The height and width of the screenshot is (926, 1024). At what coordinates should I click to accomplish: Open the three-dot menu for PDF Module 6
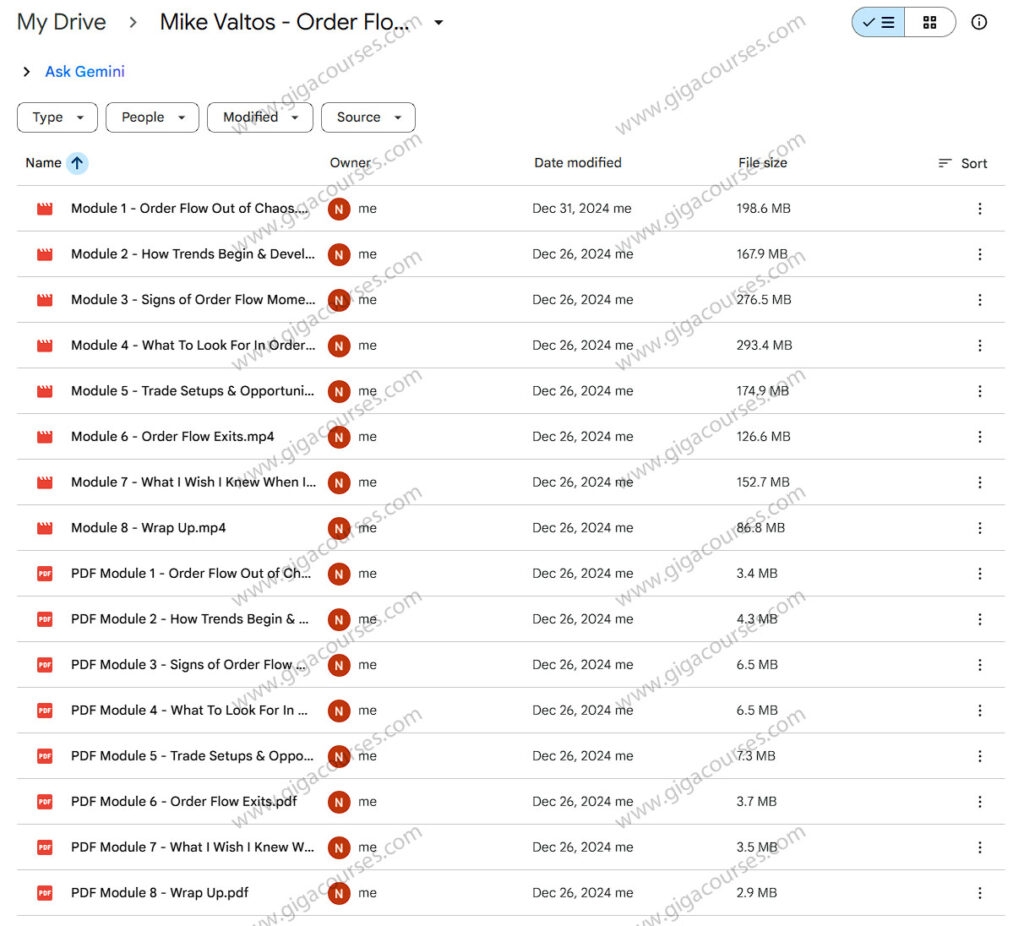click(x=979, y=802)
